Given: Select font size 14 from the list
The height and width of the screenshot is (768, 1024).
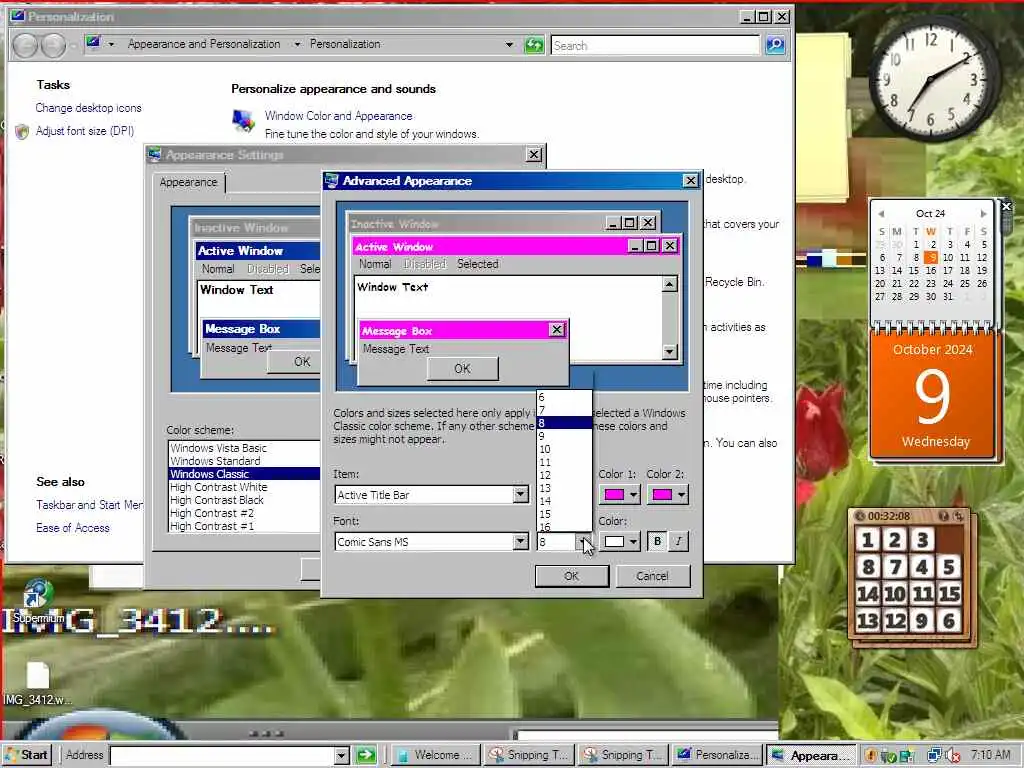Looking at the screenshot, I should pyautogui.click(x=564, y=502).
